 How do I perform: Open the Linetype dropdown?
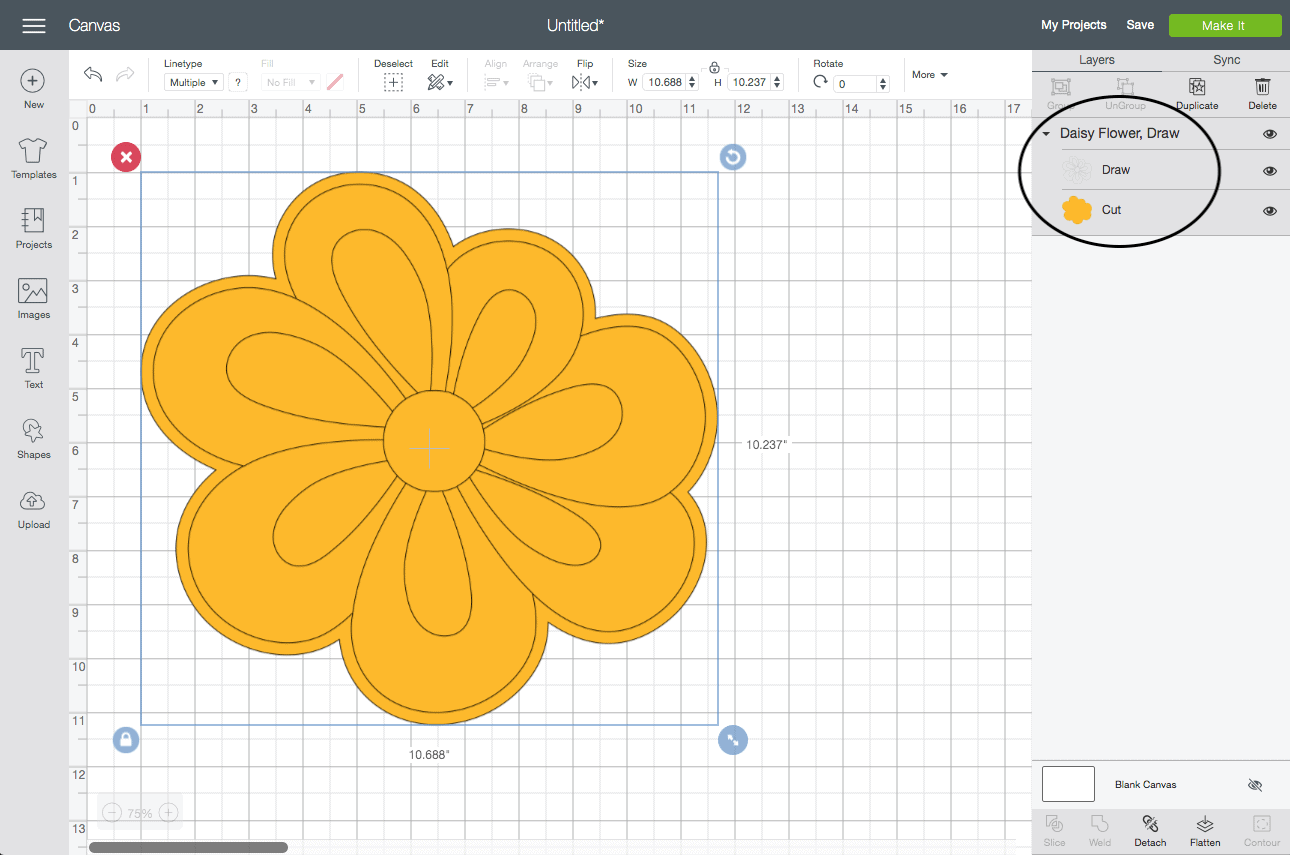(193, 83)
